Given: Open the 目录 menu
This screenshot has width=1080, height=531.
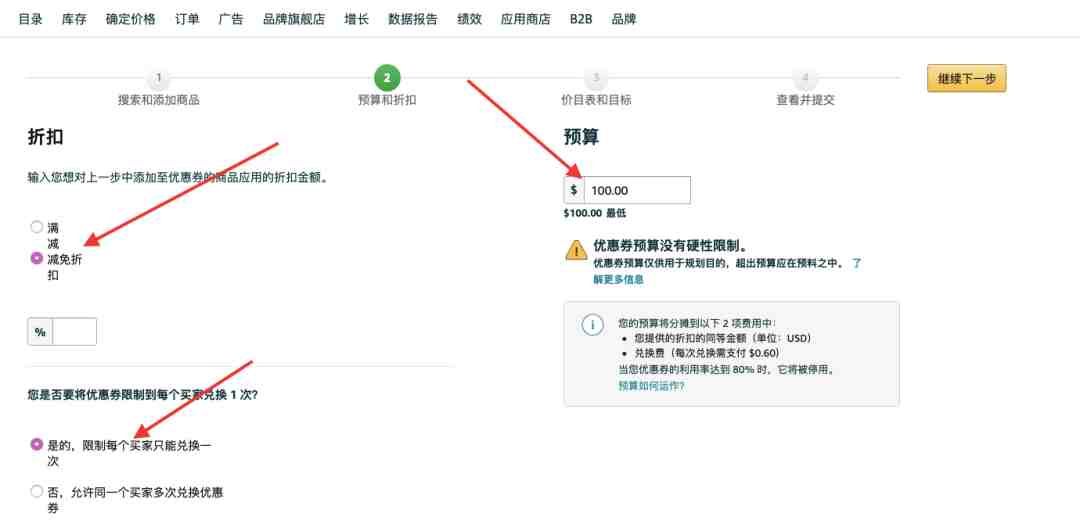Looking at the screenshot, I should [x=30, y=19].
